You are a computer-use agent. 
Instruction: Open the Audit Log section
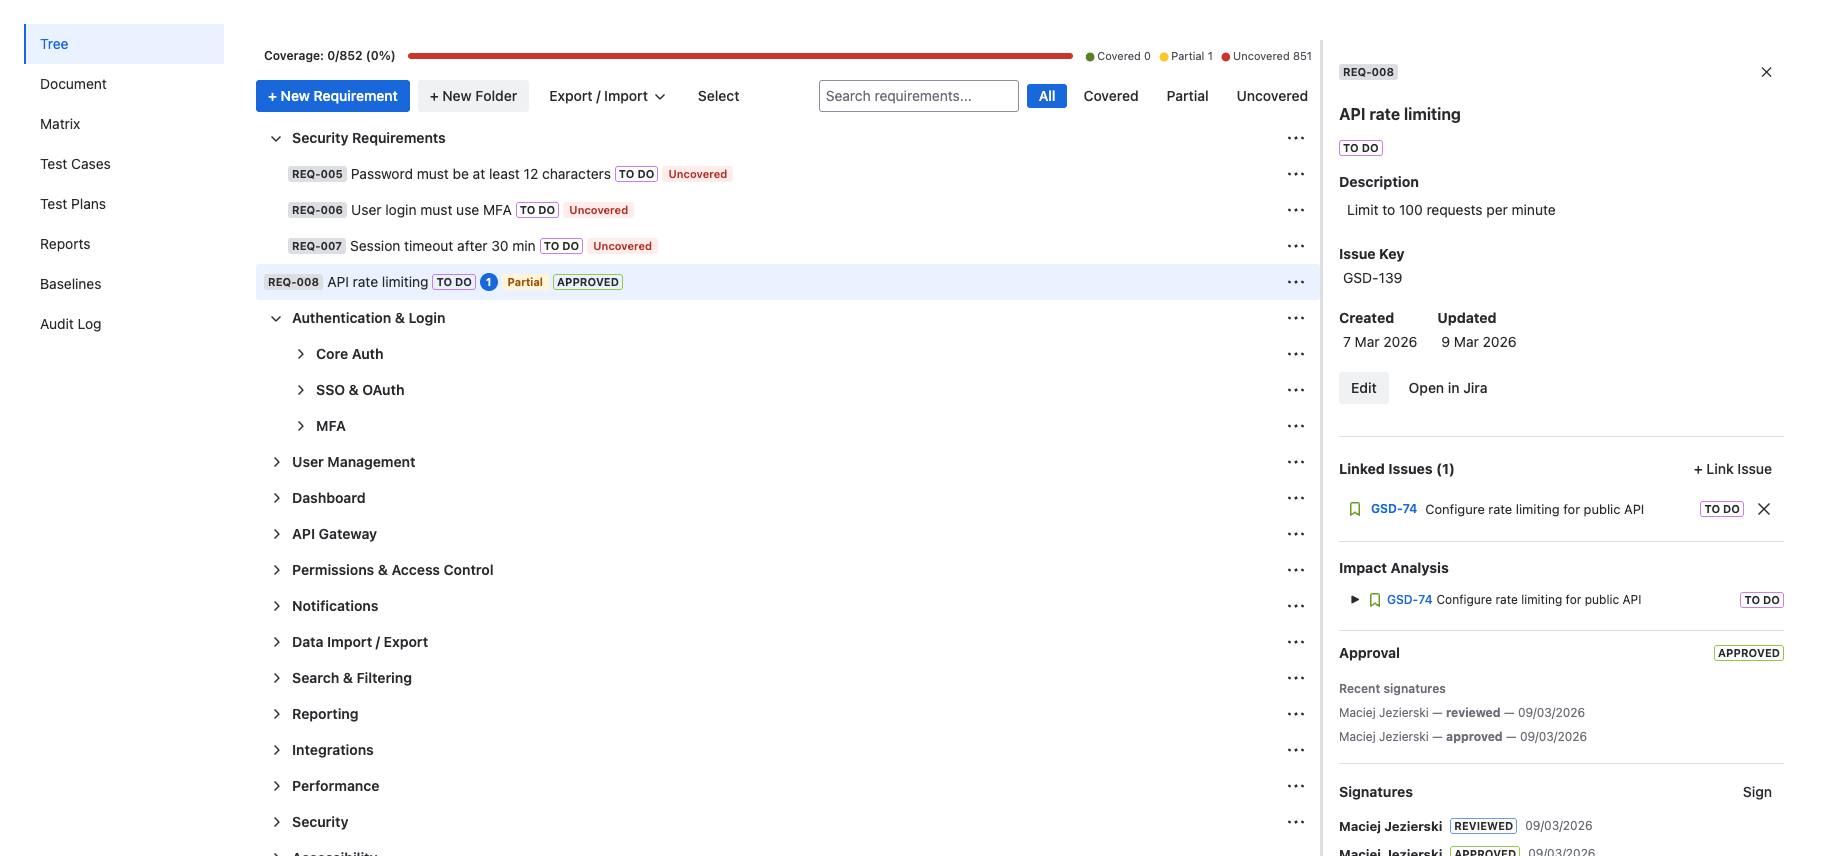tap(70, 324)
